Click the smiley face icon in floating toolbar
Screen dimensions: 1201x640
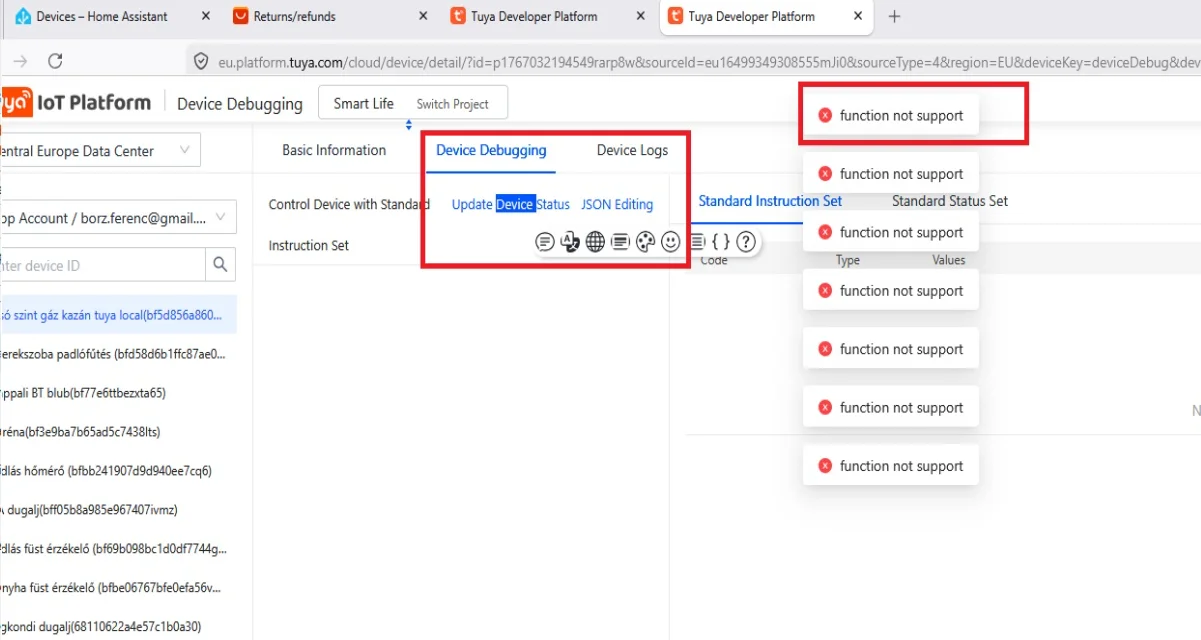tap(670, 242)
